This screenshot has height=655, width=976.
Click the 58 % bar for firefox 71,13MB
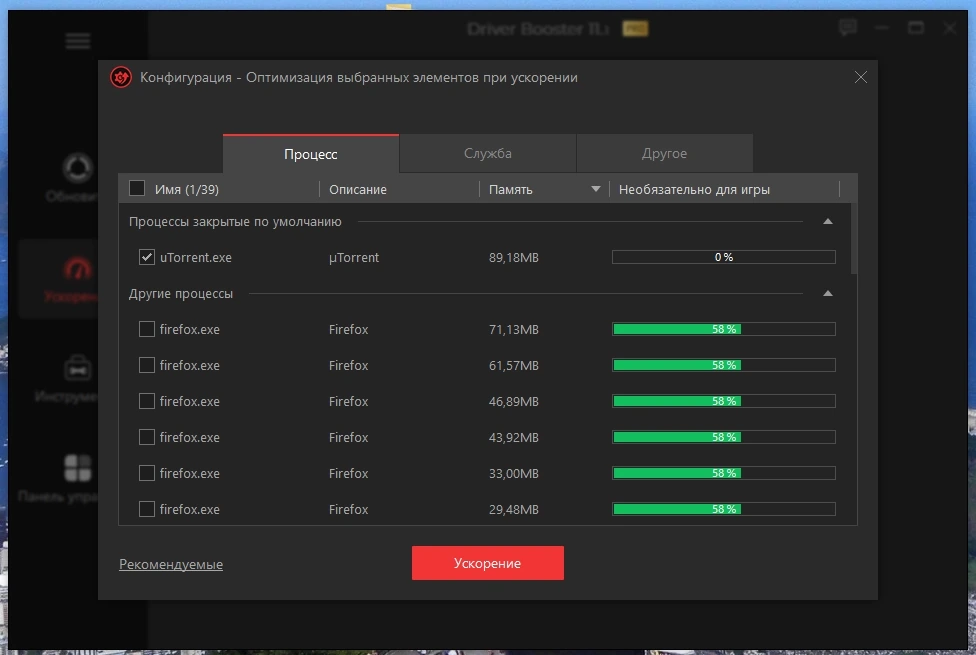tap(723, 329)
